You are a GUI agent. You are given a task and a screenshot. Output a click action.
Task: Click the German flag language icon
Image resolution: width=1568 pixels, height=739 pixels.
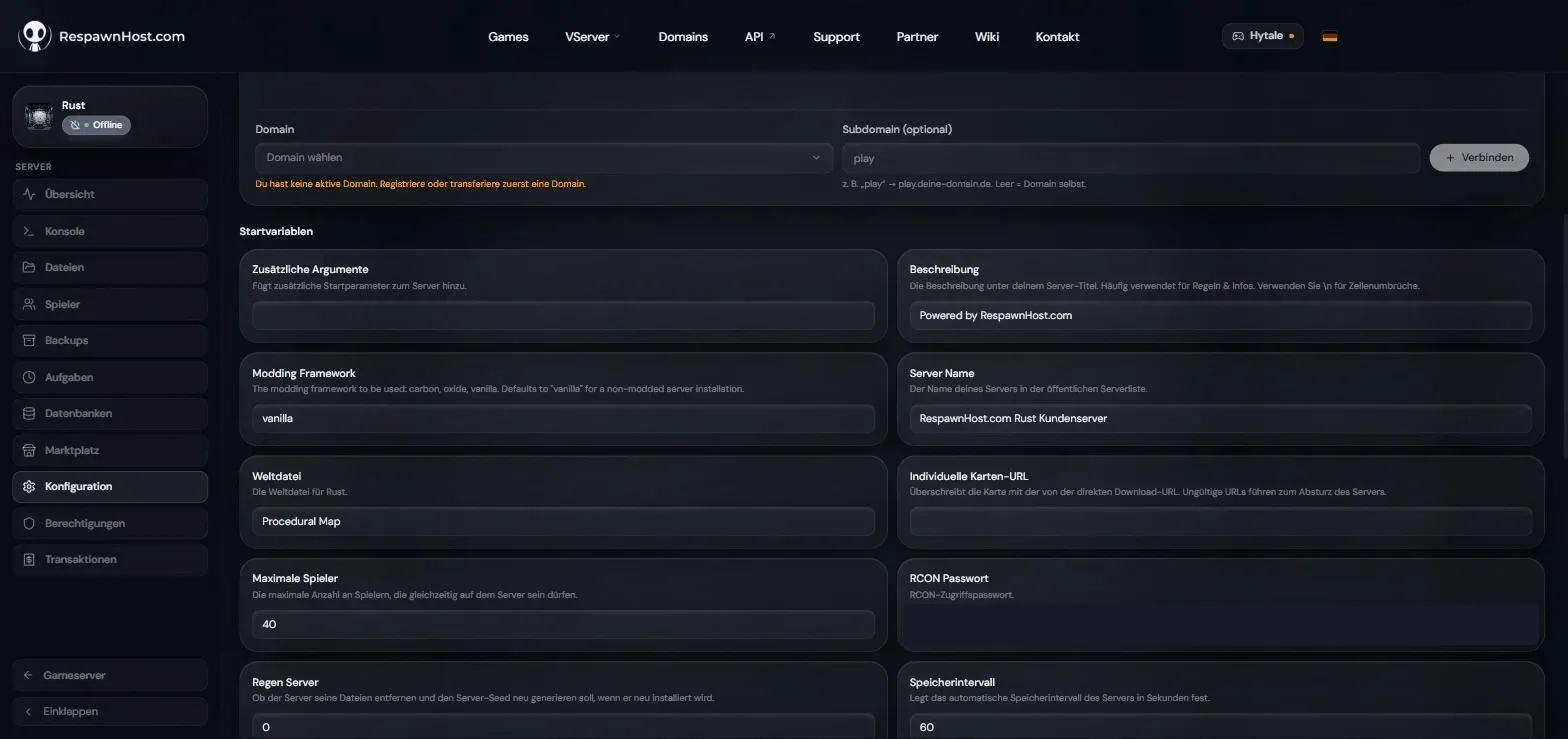point(1329,37)
